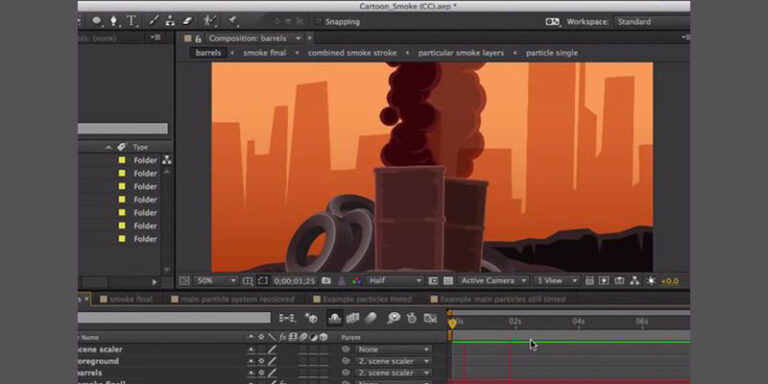
Task: Select the Pen tool
Action: click(114, 21)
